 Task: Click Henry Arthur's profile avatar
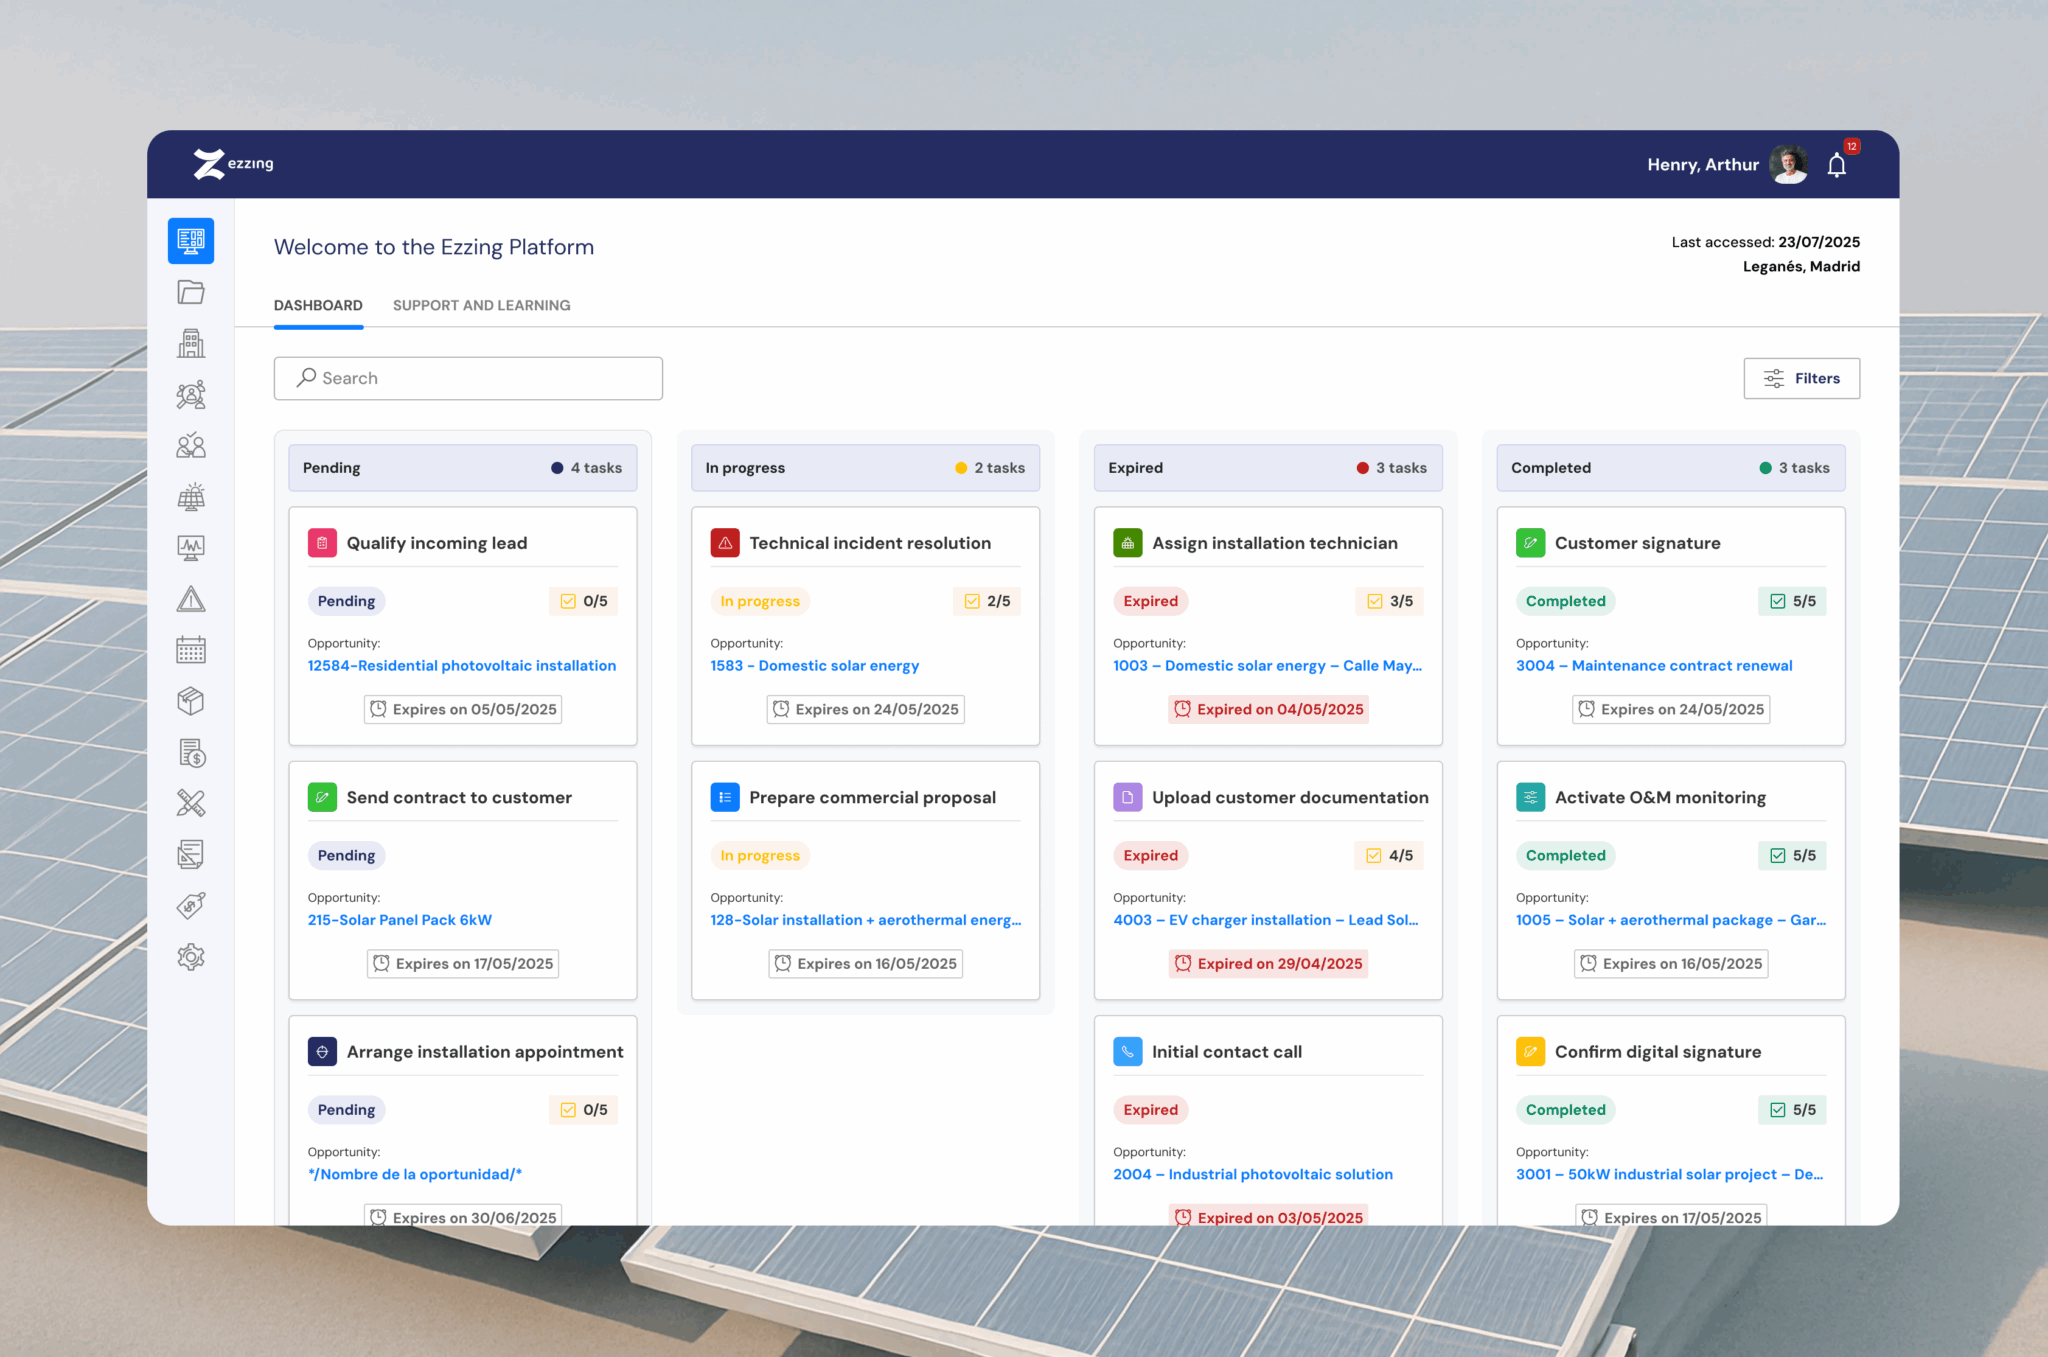coord(1788,165)
